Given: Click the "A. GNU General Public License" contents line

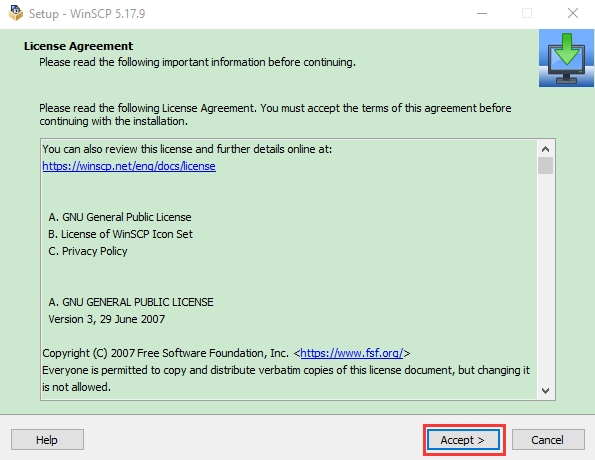Looking at the screenshot, I should pos(120,217).
